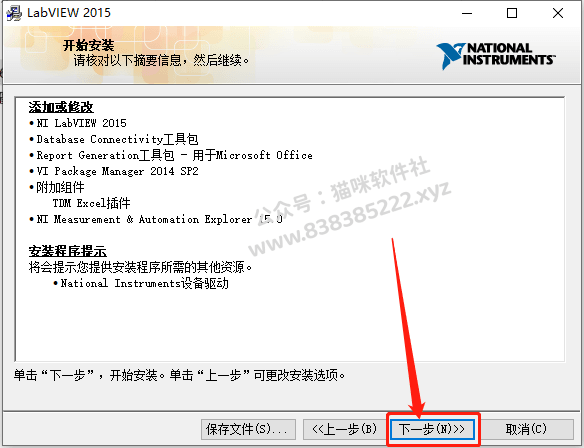Screen dimensions: 584x448
Task: Click the 开始安装 header title
Action: (89, 45)
